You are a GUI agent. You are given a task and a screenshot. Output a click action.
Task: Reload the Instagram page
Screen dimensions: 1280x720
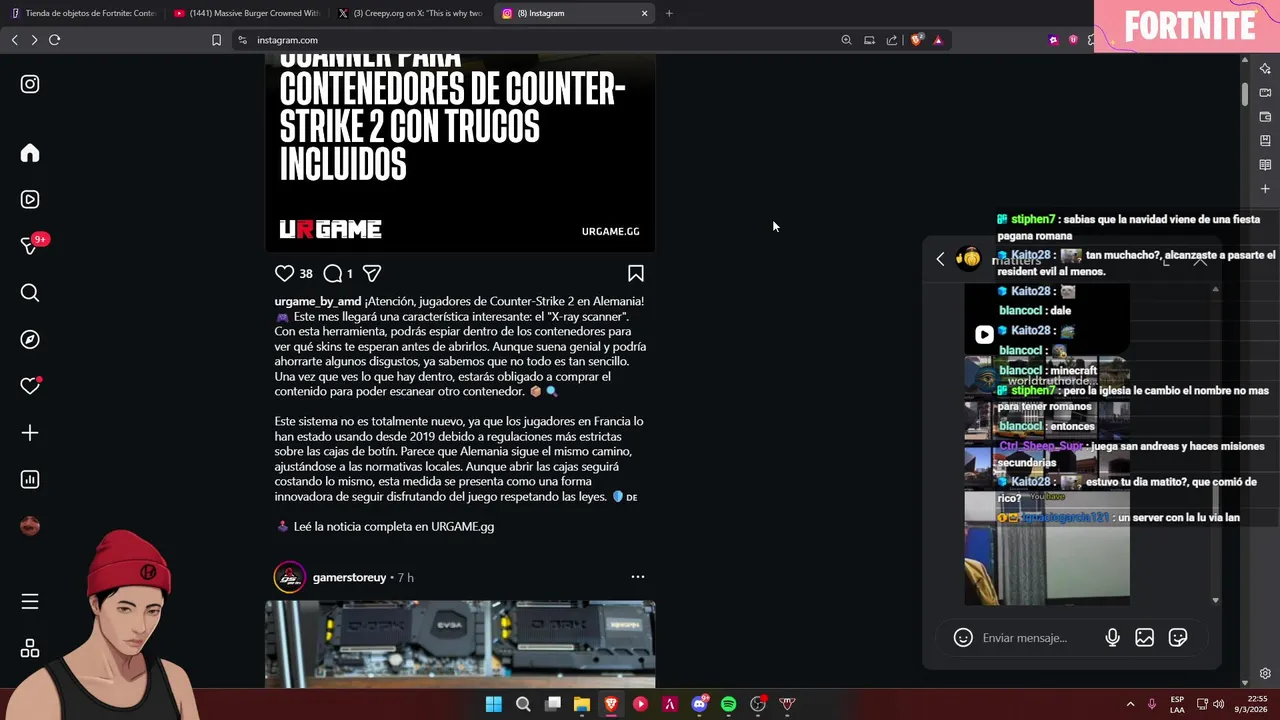coord(55,40)
